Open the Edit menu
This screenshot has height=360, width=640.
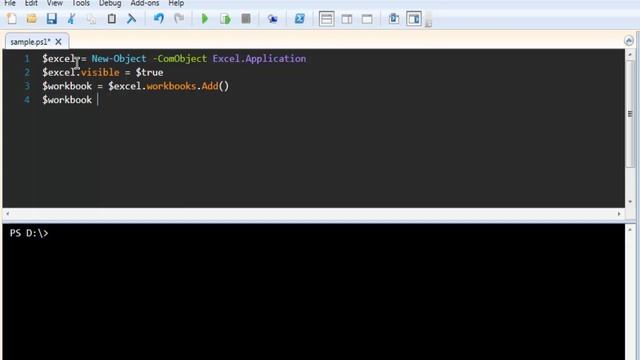(x=31, y=3)
